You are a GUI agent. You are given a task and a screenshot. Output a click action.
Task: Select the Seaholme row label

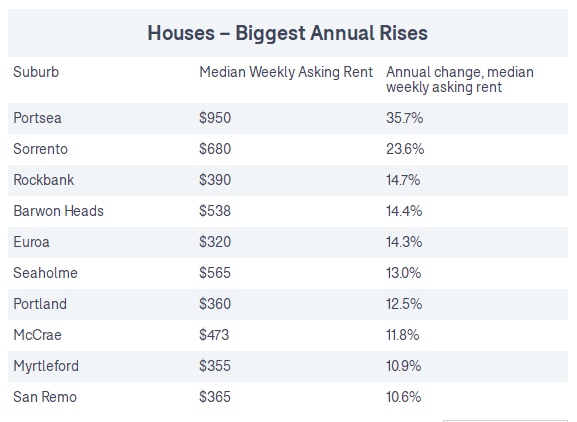coord(46,273)
